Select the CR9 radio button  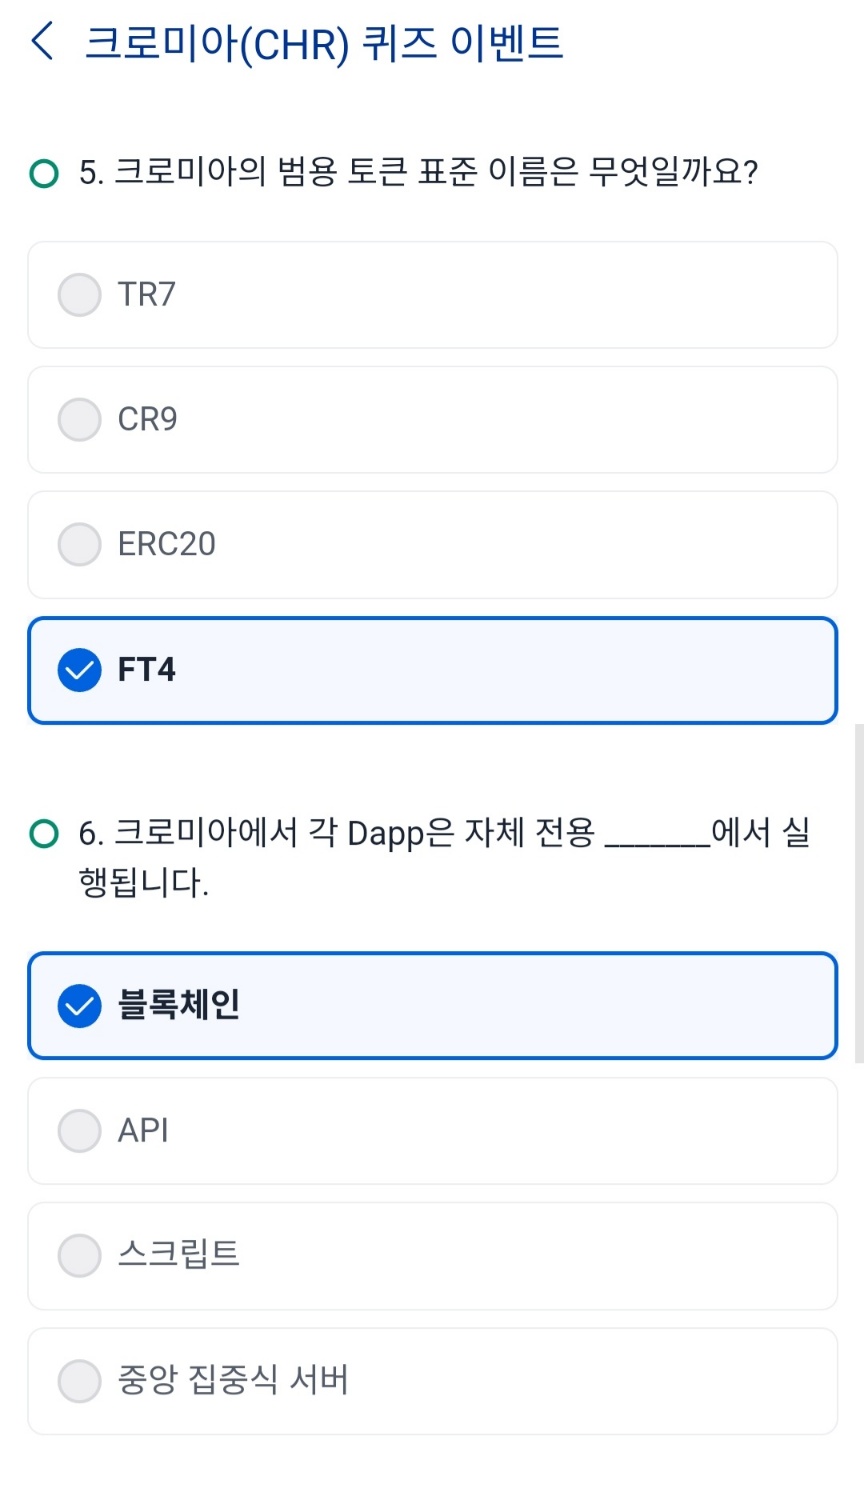click(80, 420)
